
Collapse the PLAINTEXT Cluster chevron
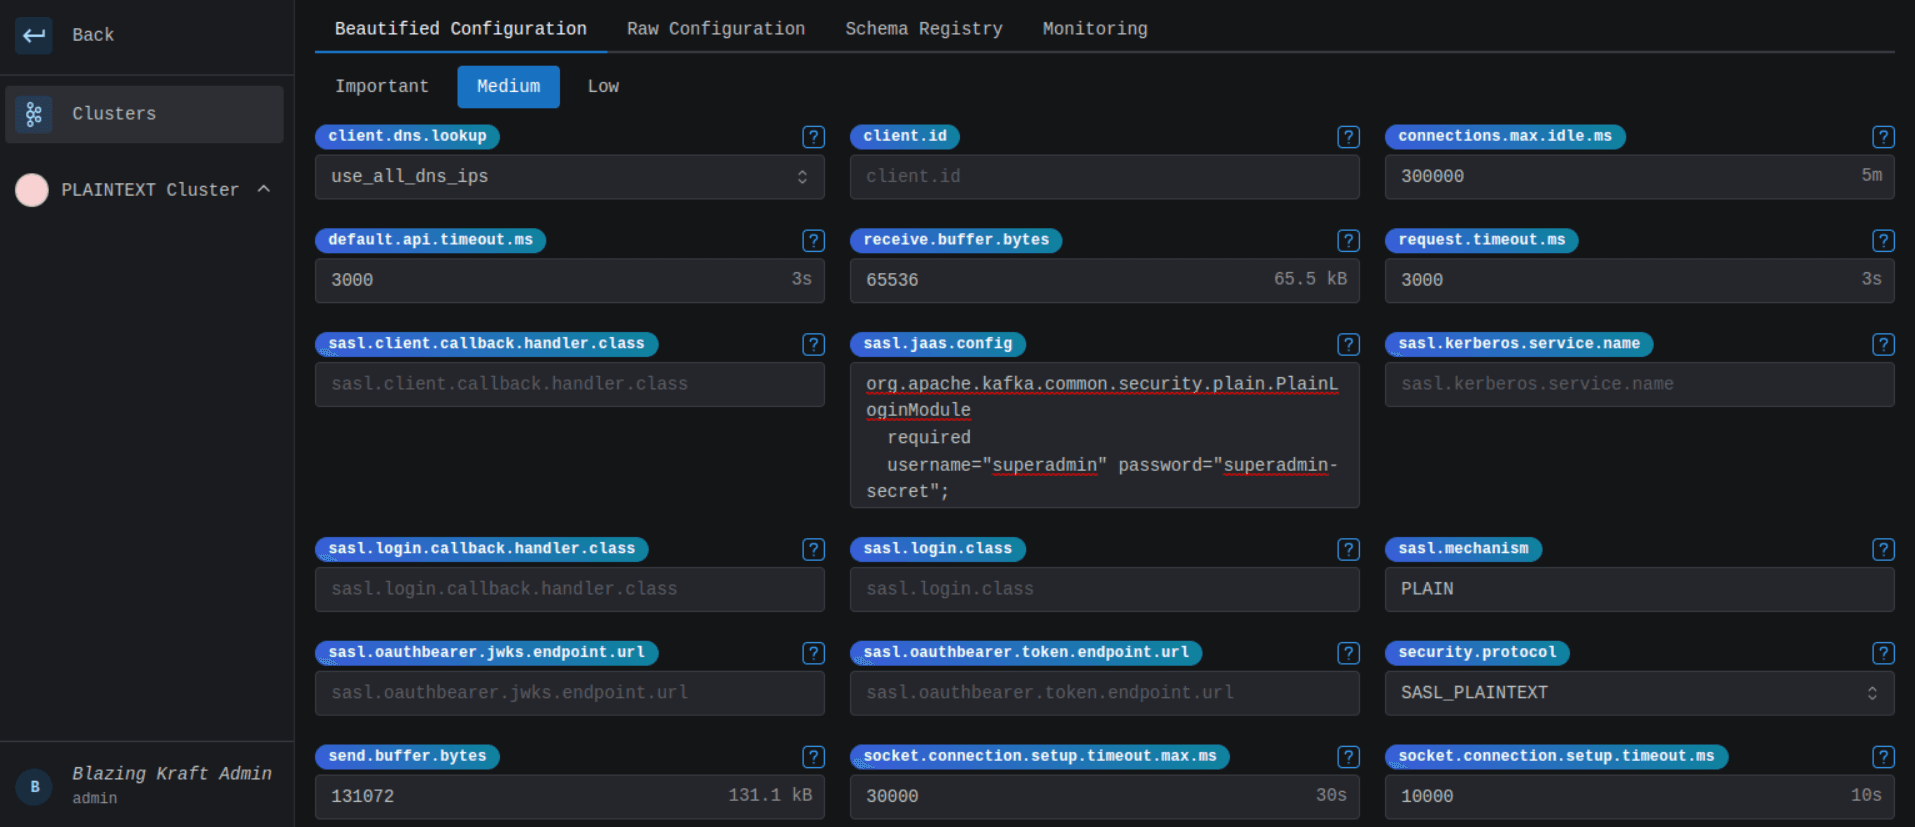coord(264,189)
